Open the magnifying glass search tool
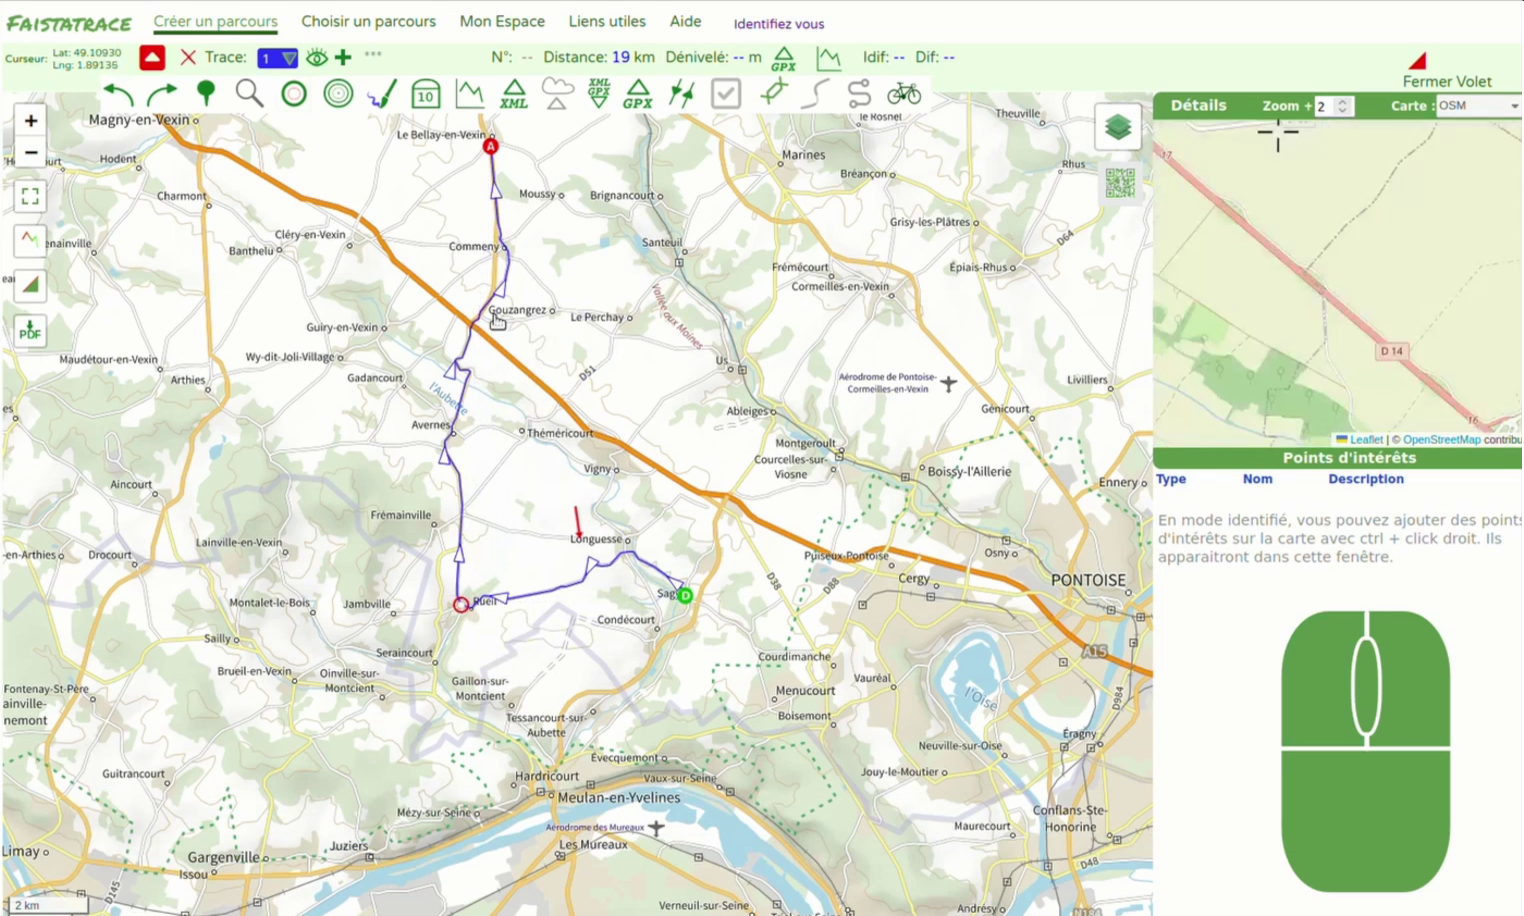The image size is (1524, 916). click(x=249, y=94)
